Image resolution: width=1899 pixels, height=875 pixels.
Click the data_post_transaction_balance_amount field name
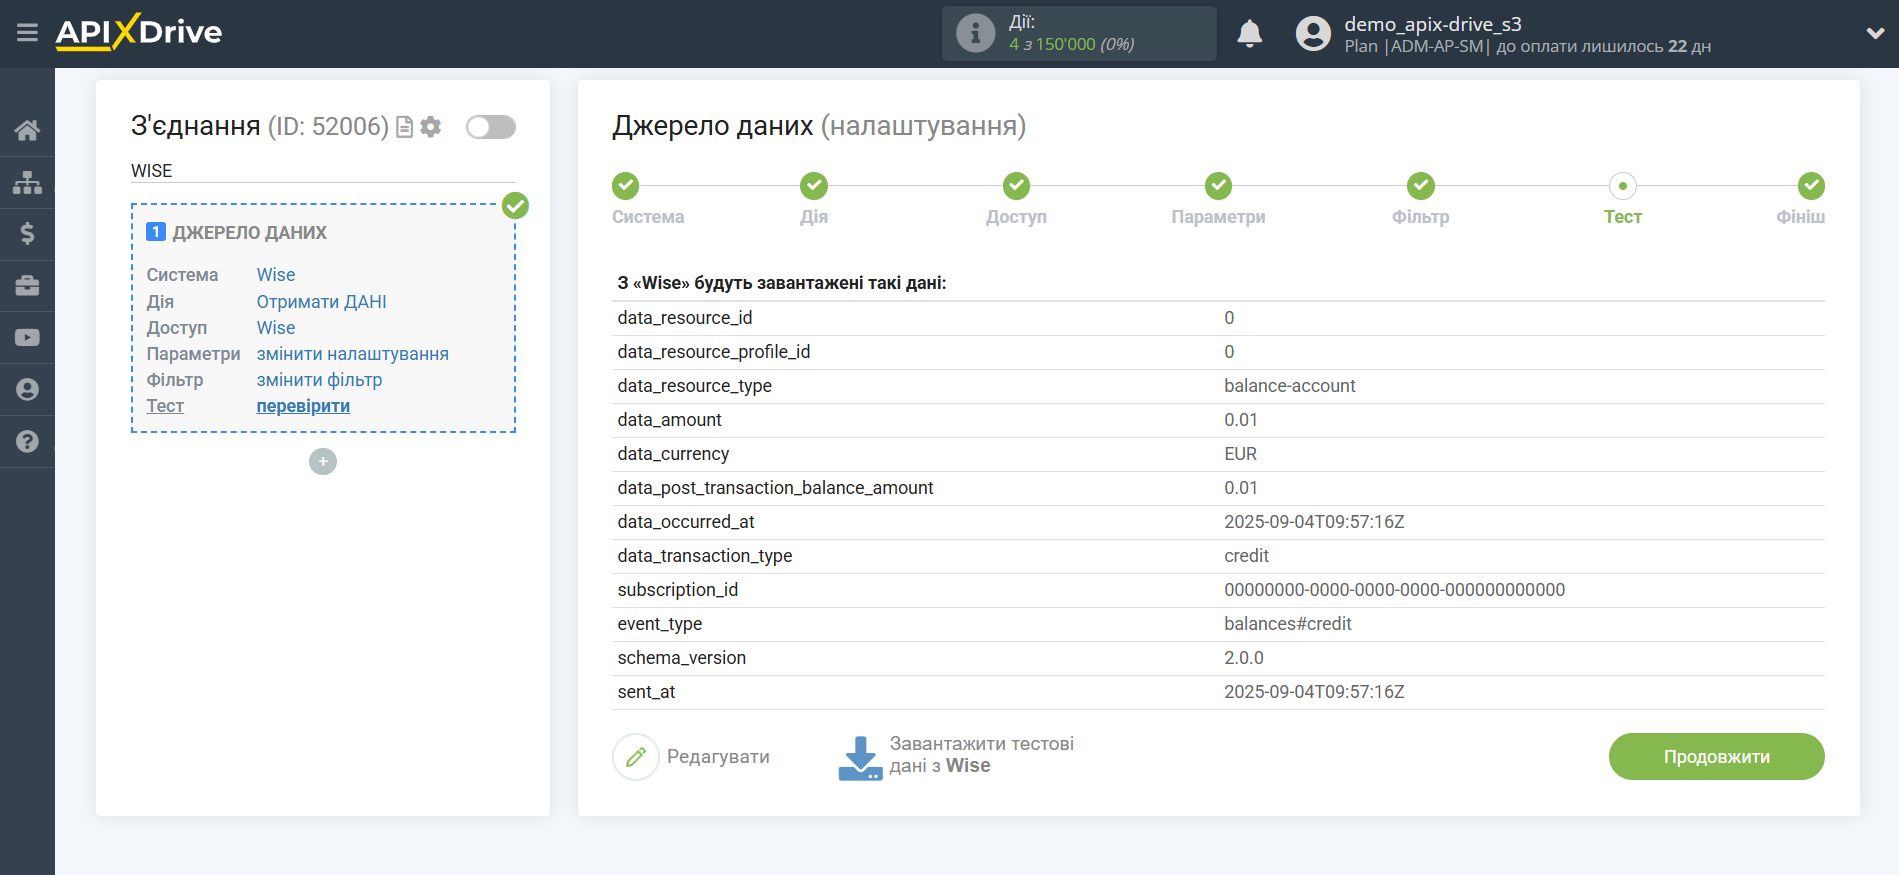pyautogui.click(x=775, y=488)
